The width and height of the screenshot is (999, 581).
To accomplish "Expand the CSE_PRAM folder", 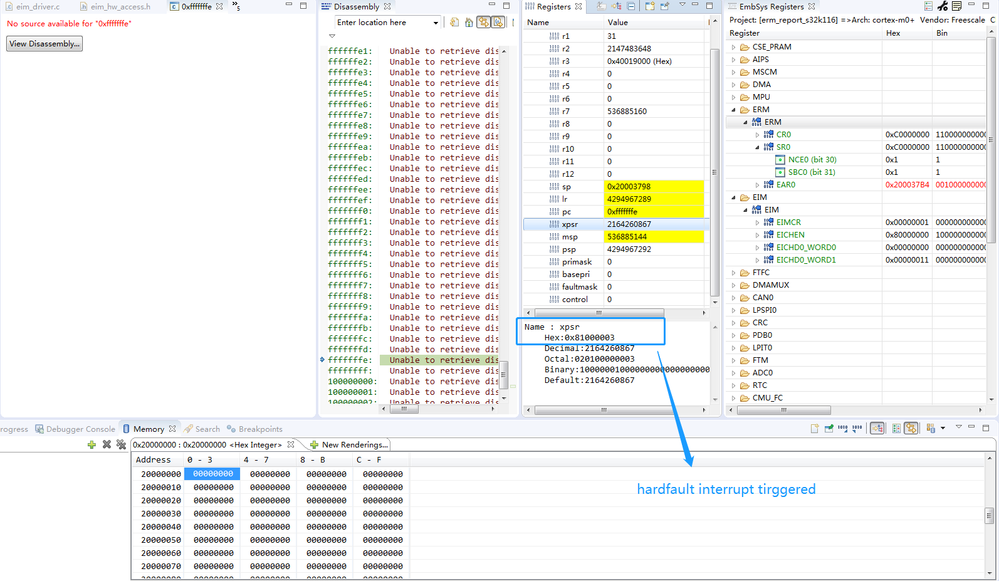I will pyautogui.click(x=733, y=47).
